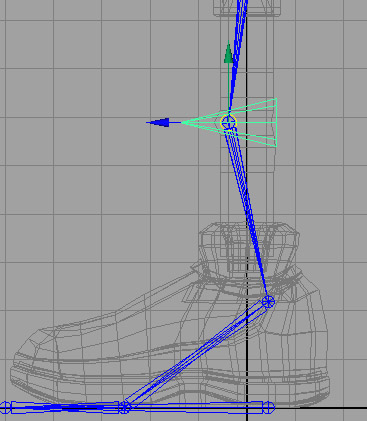This screenshot has width=367, height=421.
Task: Select the ankle joint circle inside the shoe
Action: tap(268, 302)
